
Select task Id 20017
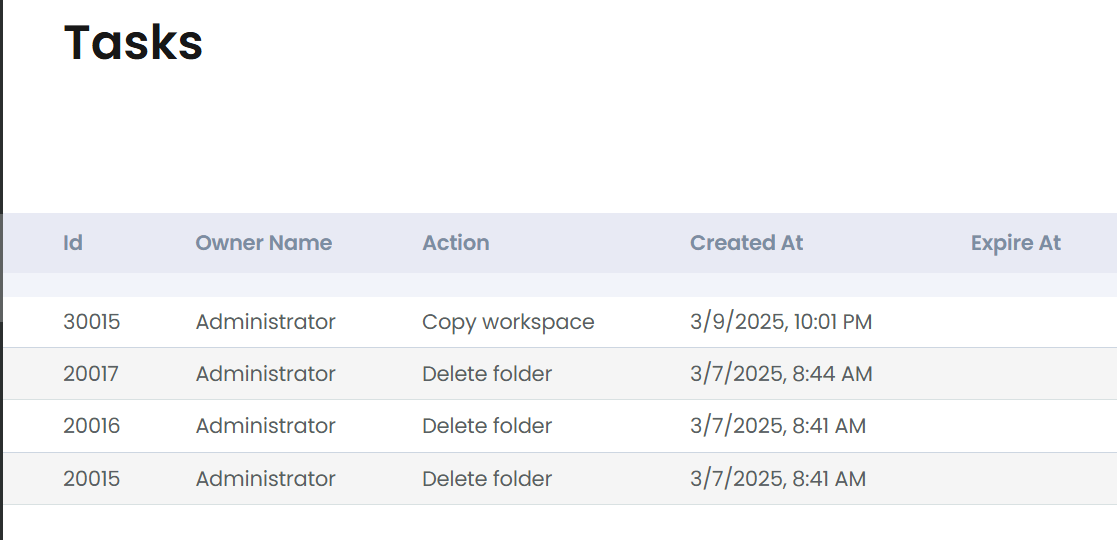[91, 374]
